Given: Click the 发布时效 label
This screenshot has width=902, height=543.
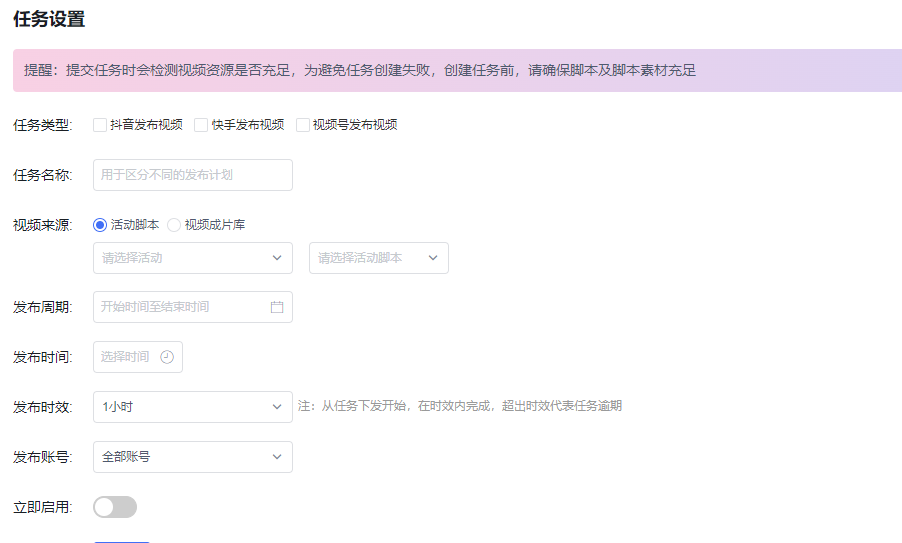Looking at the screenshot, I should coord(43,407).
